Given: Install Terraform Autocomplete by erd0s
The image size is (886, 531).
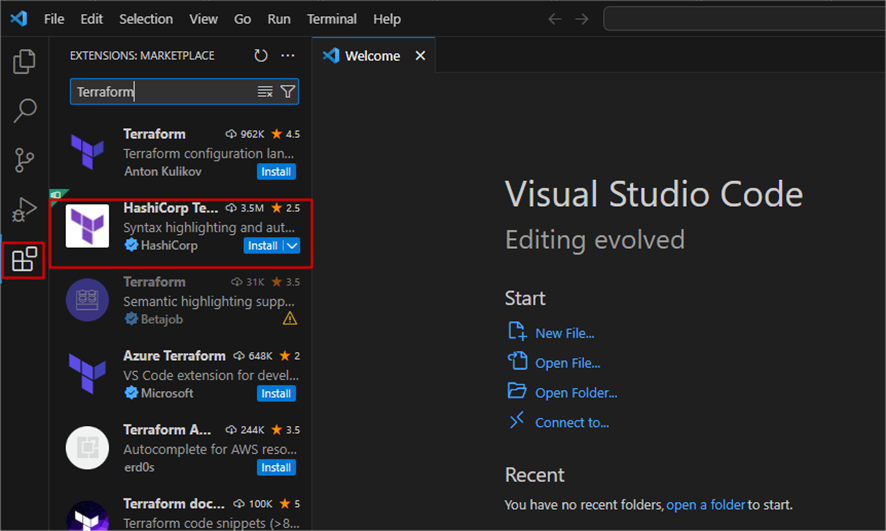Looking at the screenshot, I should [276, 468].
